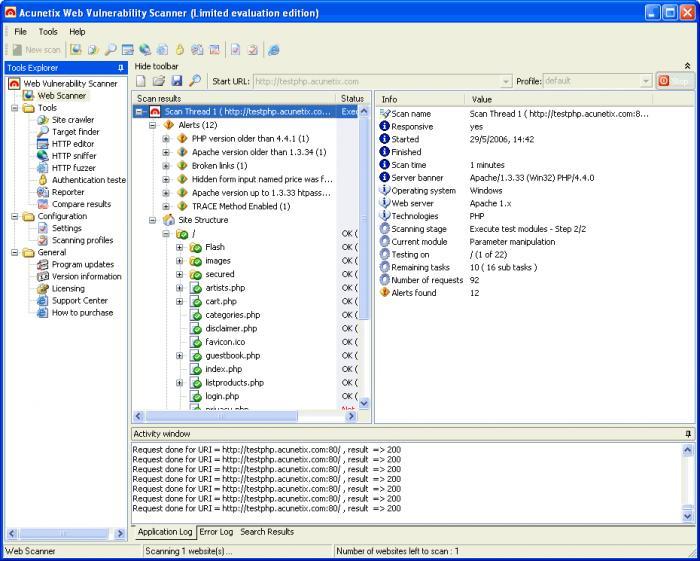Open the Tools menu
The image size is (700, 561).
[48, 32]
